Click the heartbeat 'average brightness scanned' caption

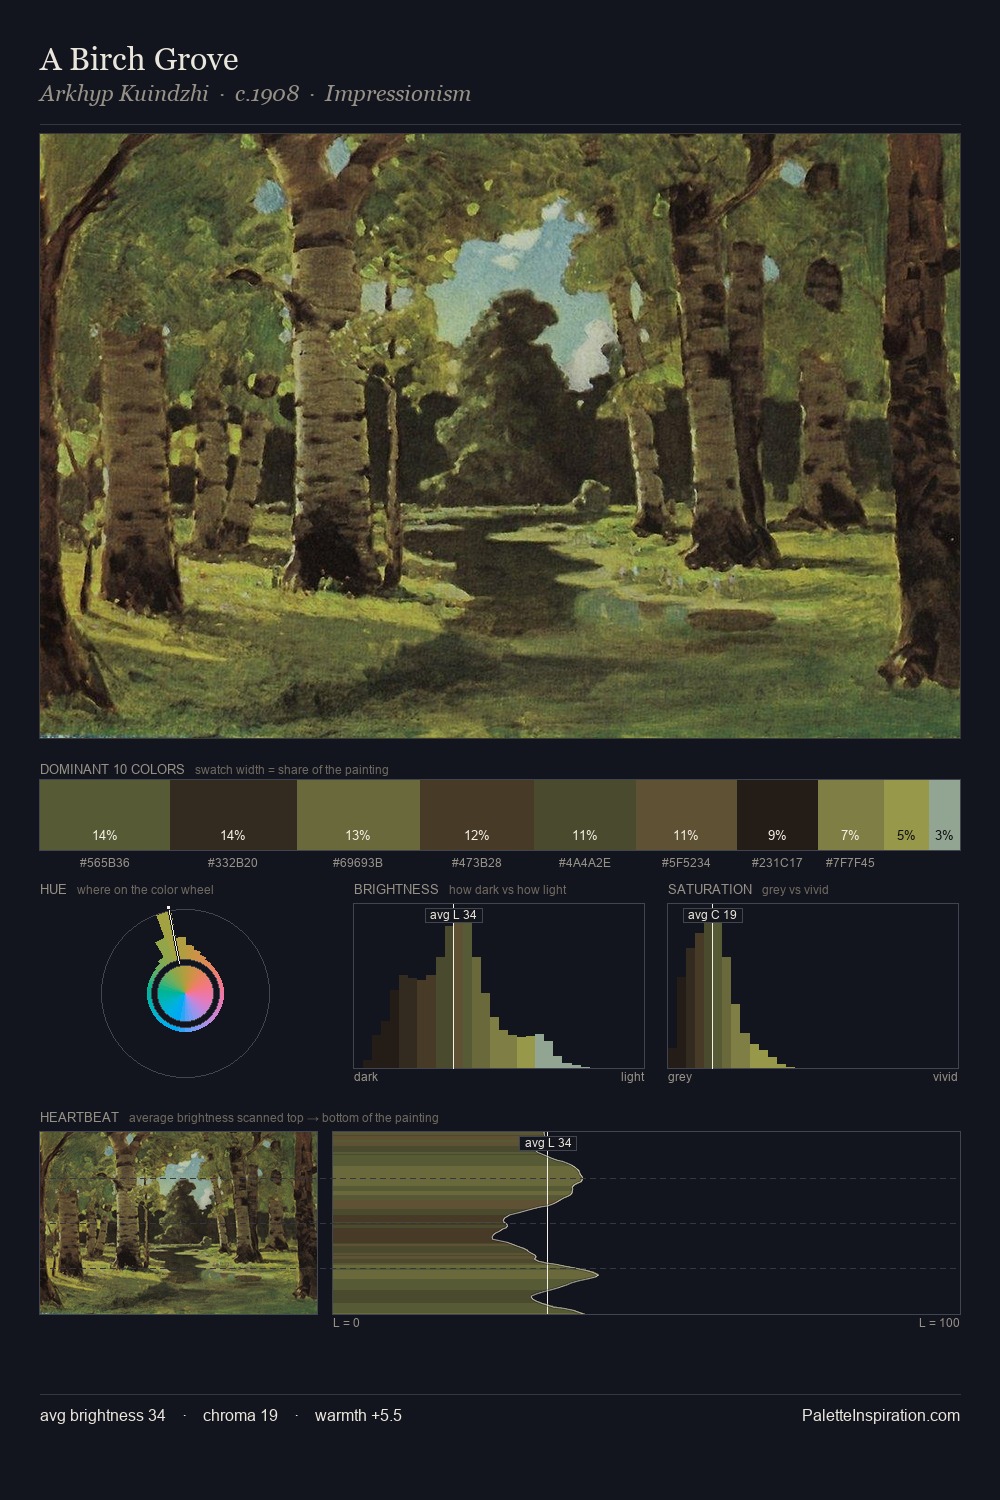click(x=284, y=1118)
